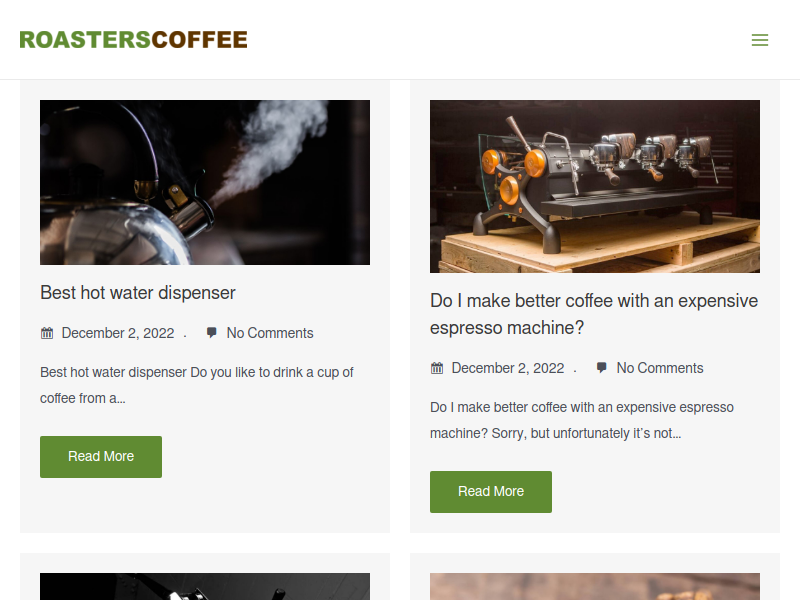Open No Comments link on hot water post
800x600 pixels.
point(270,333)
